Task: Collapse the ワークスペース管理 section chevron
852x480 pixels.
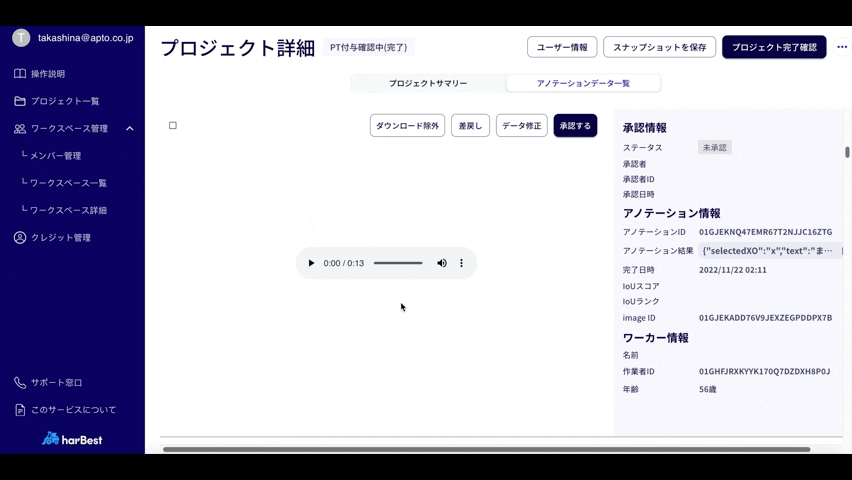Action: click(x=130, y=129)
